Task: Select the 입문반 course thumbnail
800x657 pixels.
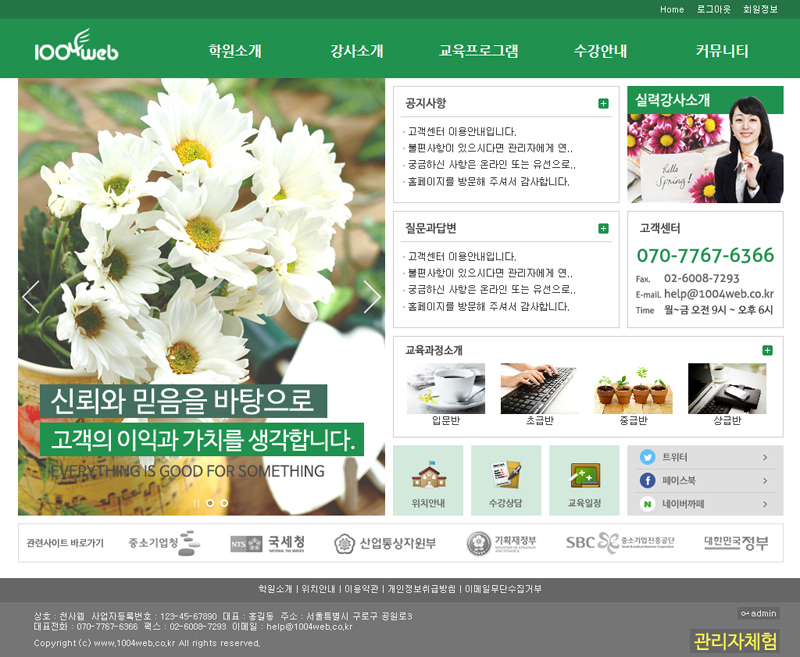Action: (x=446, y=389)
